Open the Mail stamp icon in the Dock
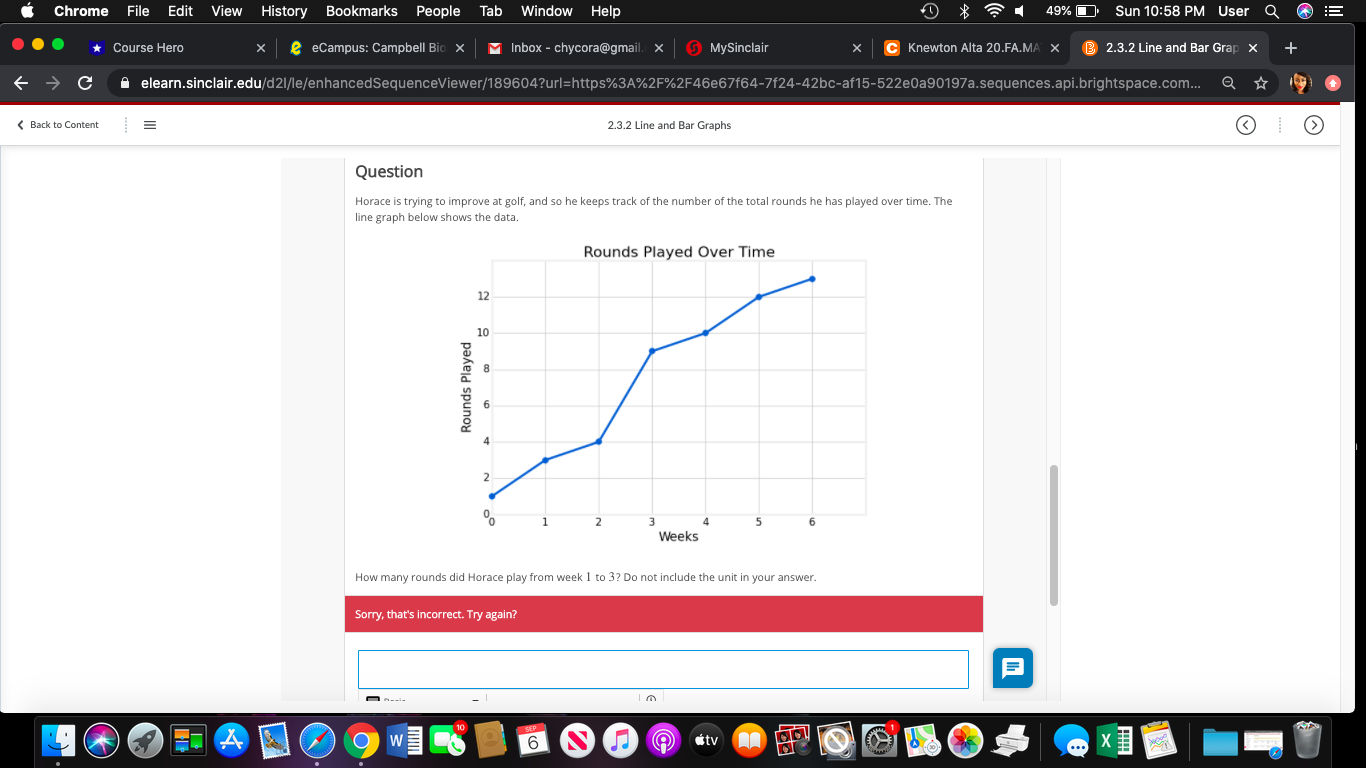 (x=275, y=740)
